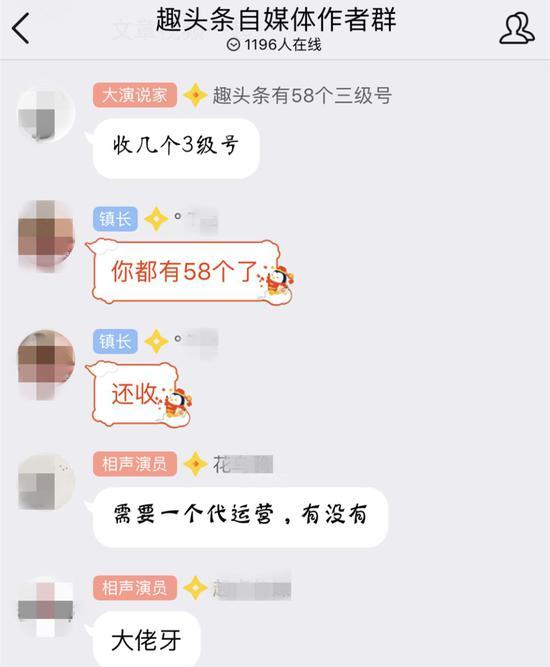Expand the 1196人在线 online members dropdown
This screenshot has width=550, height=667.
[274, 45]
